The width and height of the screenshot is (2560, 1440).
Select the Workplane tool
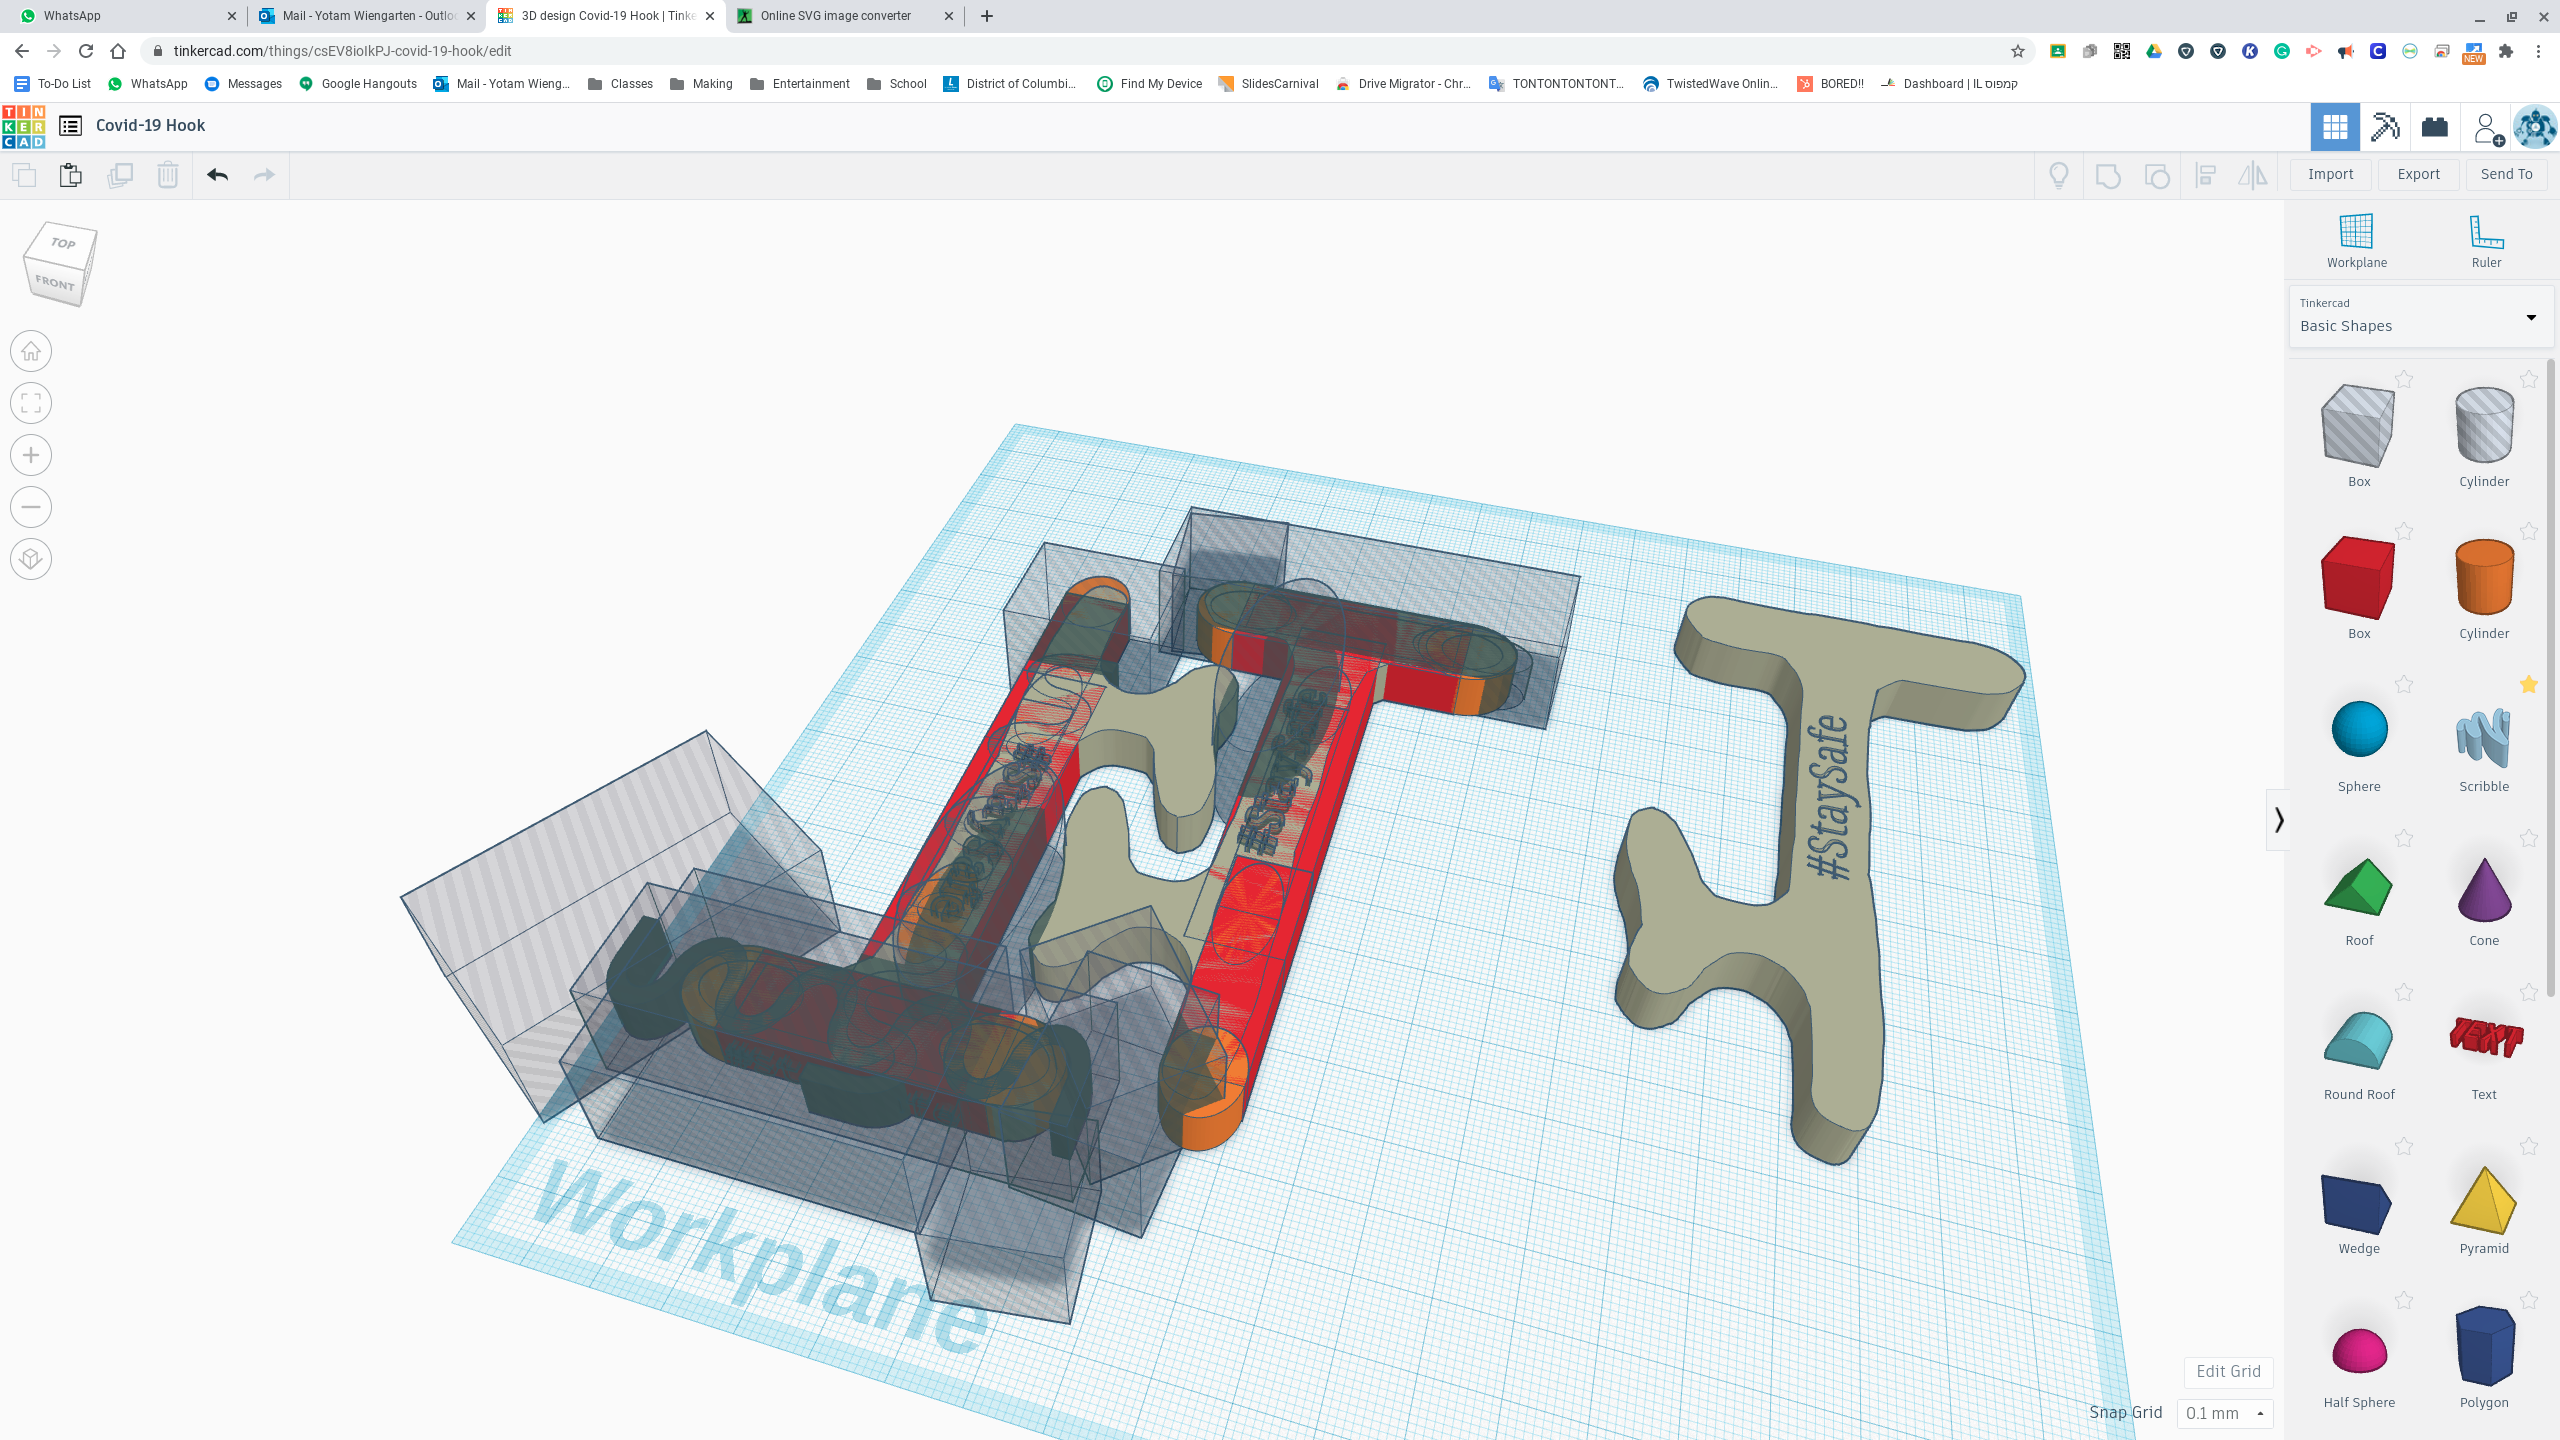(2357, 241)
